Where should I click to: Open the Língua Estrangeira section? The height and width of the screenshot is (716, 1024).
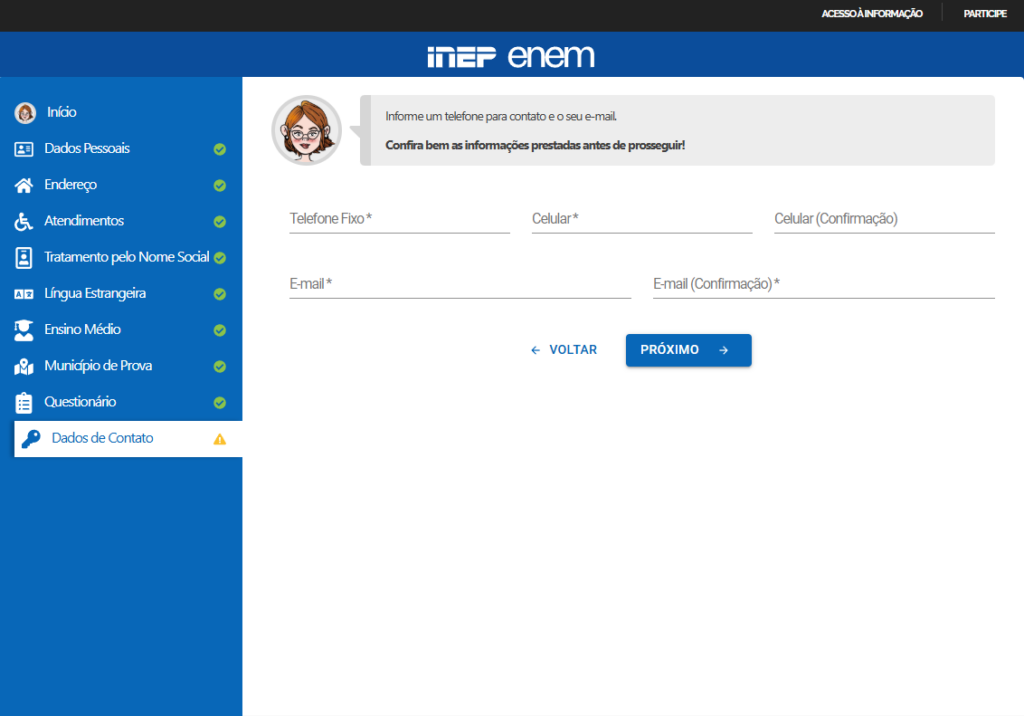(x=95, y=293)
